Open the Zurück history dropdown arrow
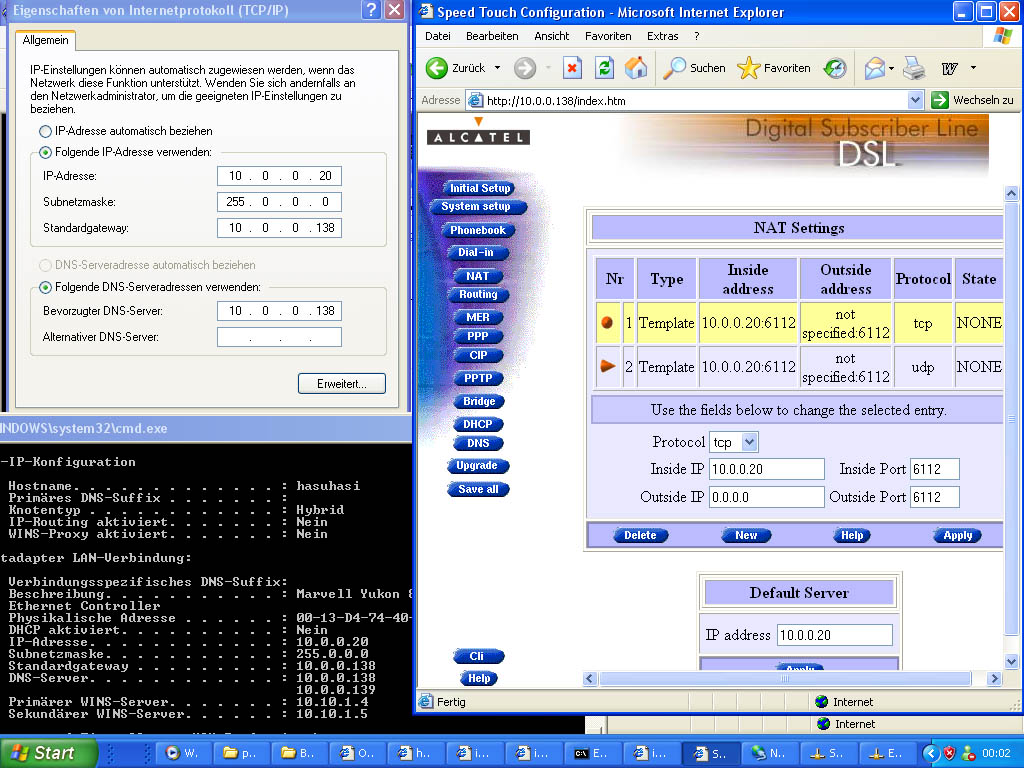This screenshot has height=768, width=1024. (498, 68)
